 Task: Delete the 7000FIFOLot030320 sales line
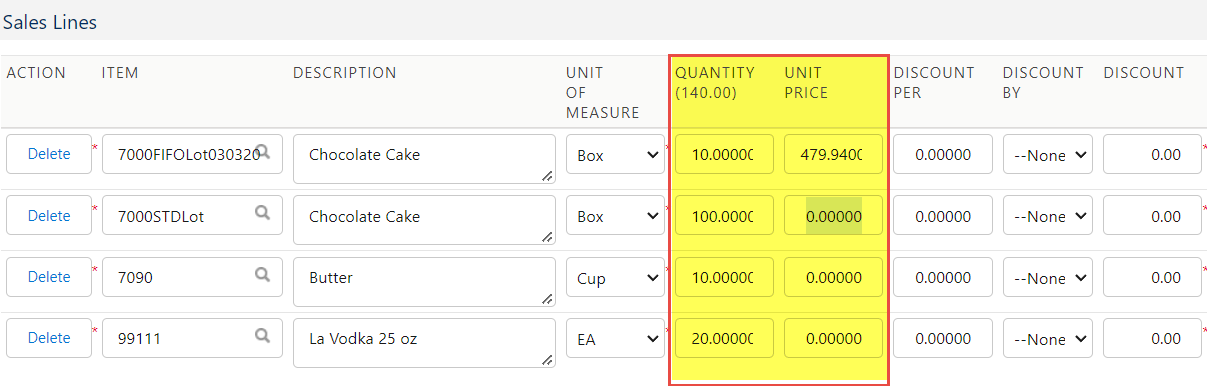point(49,154)
